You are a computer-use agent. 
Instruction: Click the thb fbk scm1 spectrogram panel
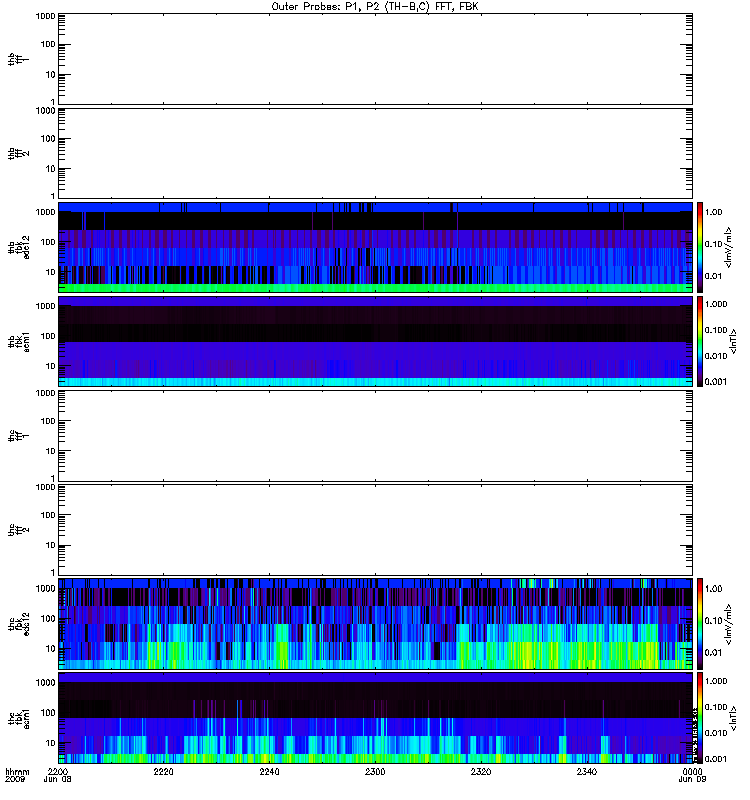pos(375,341)
